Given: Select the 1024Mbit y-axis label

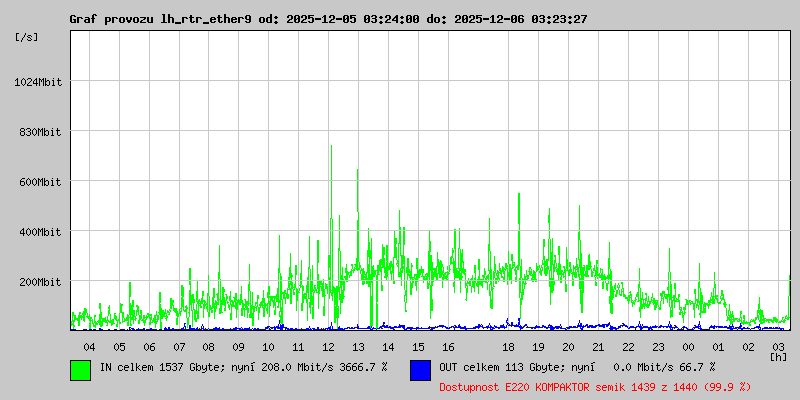Looking at the screenshot, I should (x=39, y=82).
